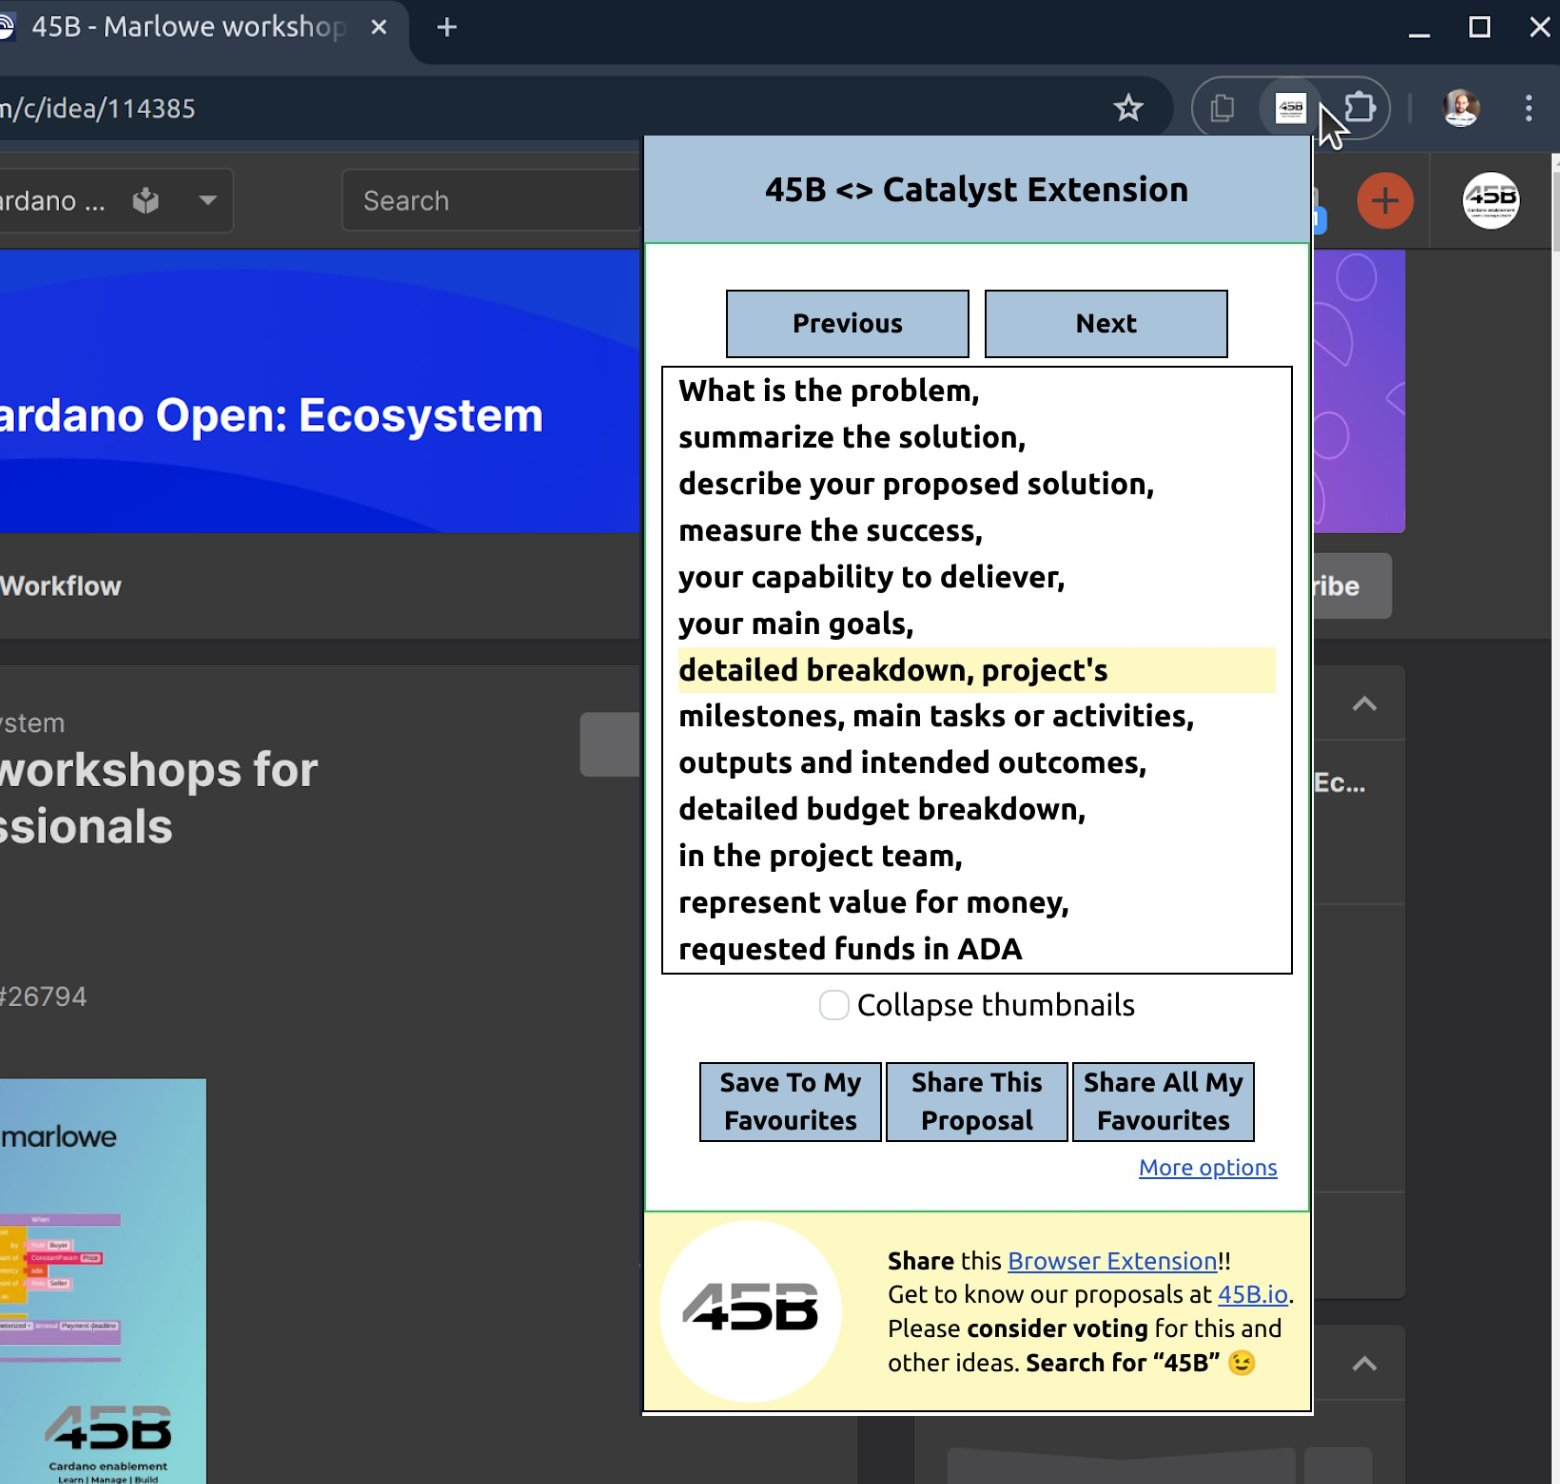Screen dimensions: 1560x1484
Task: Click the red plus submit button
Action: pos(1384,201)
